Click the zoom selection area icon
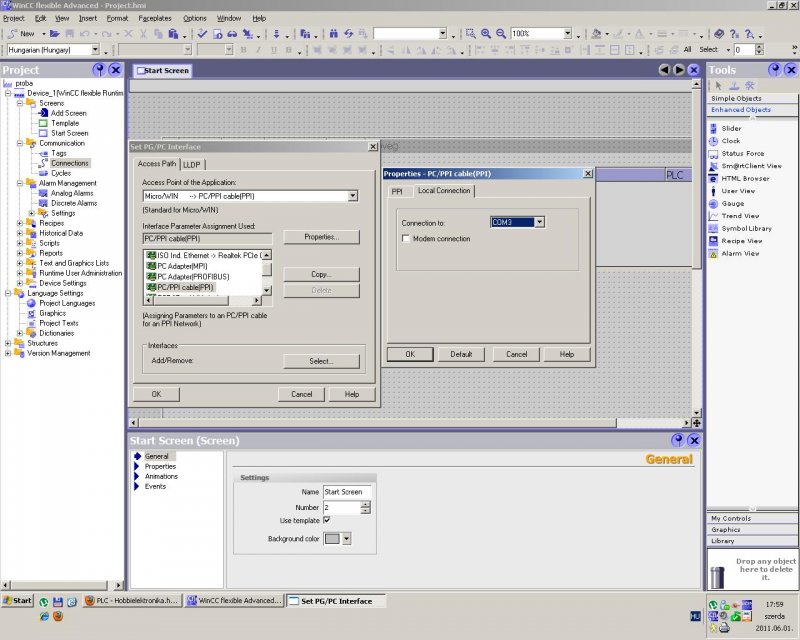 click(470, 34)
